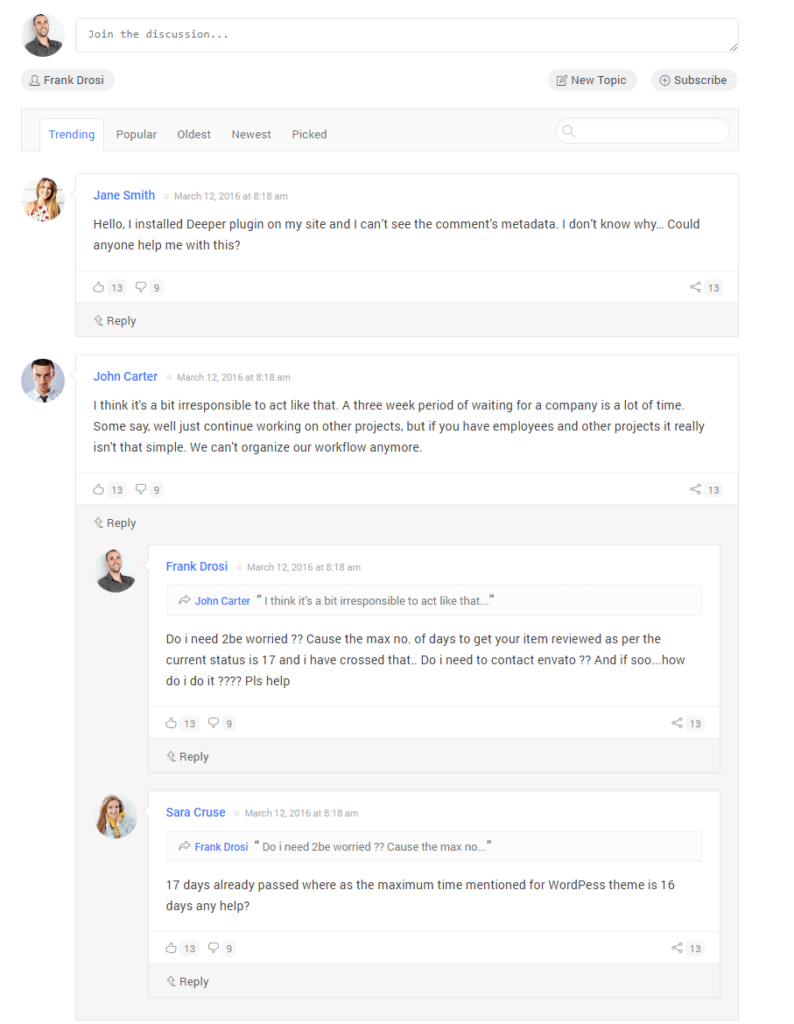The height and width of the screenshot is (1024, 794).
Task: Switch to the Popular tab
Action: (x=136, y=133)
